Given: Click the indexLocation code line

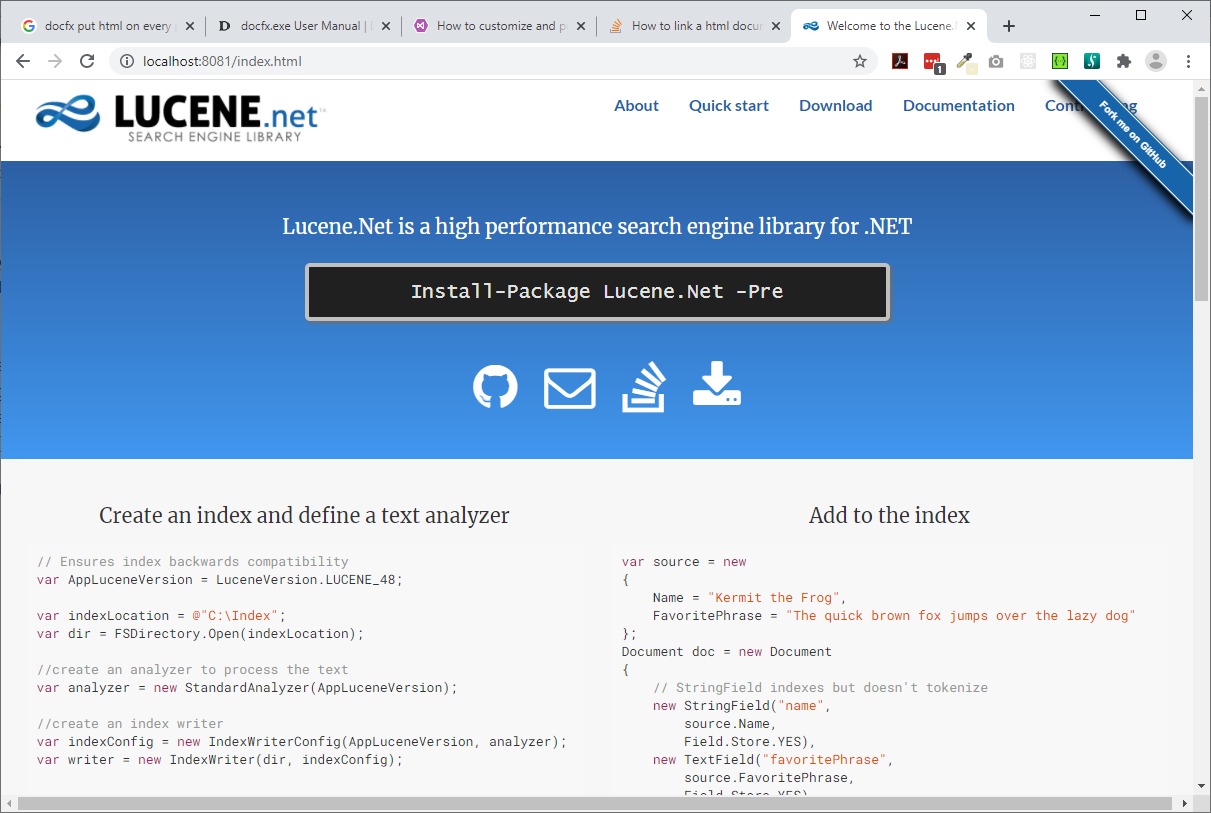Looking at the screenshot, I should [161, 616].
